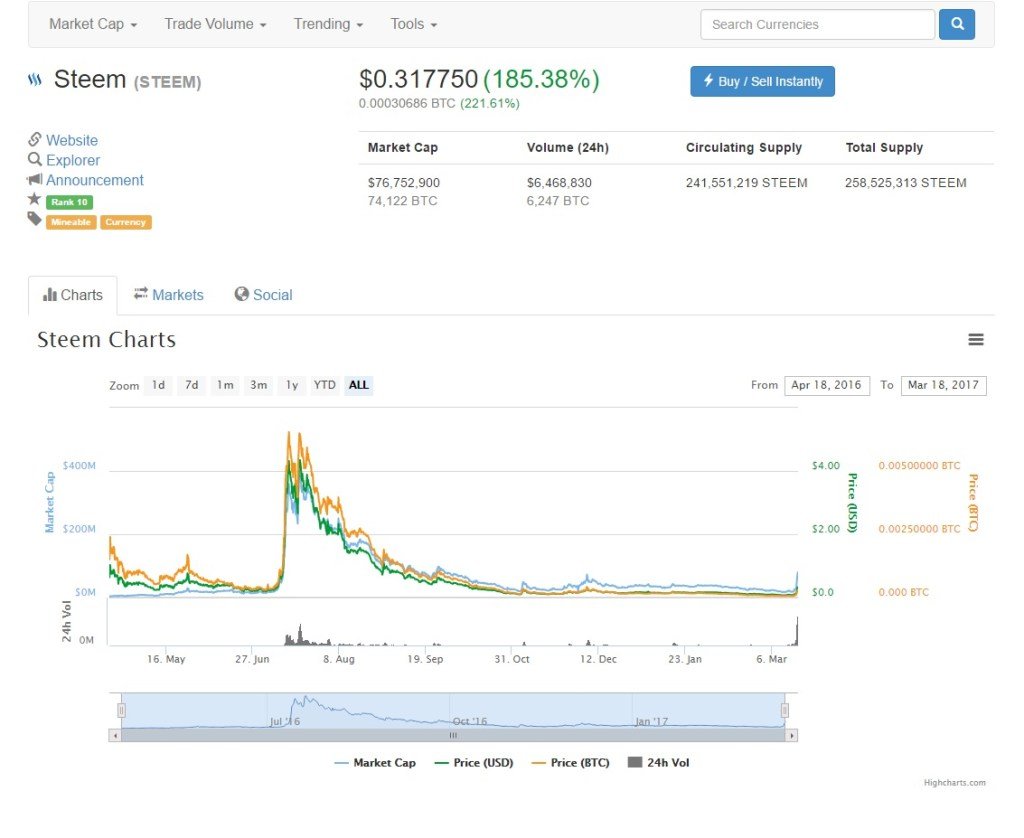The width and height of the screenshot is (1024, 838).
Task: Click the navigator scroll left arrow
Action: (x=115, y=735)
